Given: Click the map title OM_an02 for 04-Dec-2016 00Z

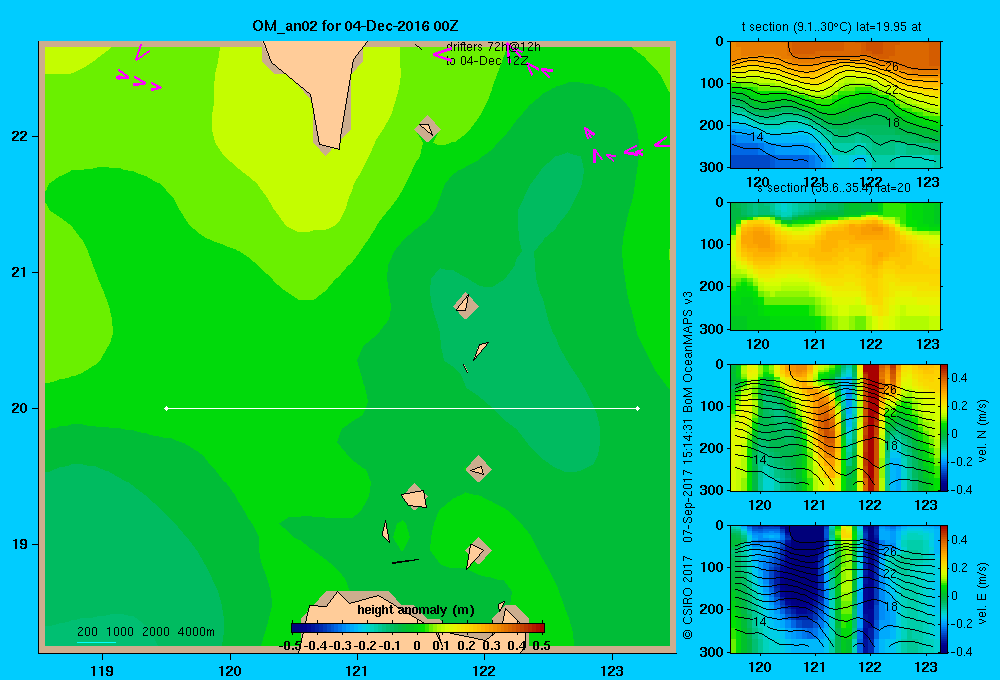Looking at the screenshot, I should (x=355, y=26).
